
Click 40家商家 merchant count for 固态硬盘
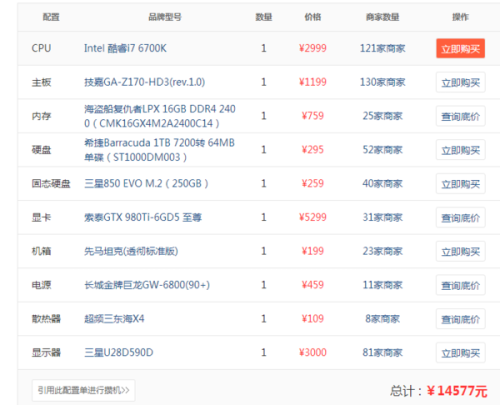(x=383, y=183)
